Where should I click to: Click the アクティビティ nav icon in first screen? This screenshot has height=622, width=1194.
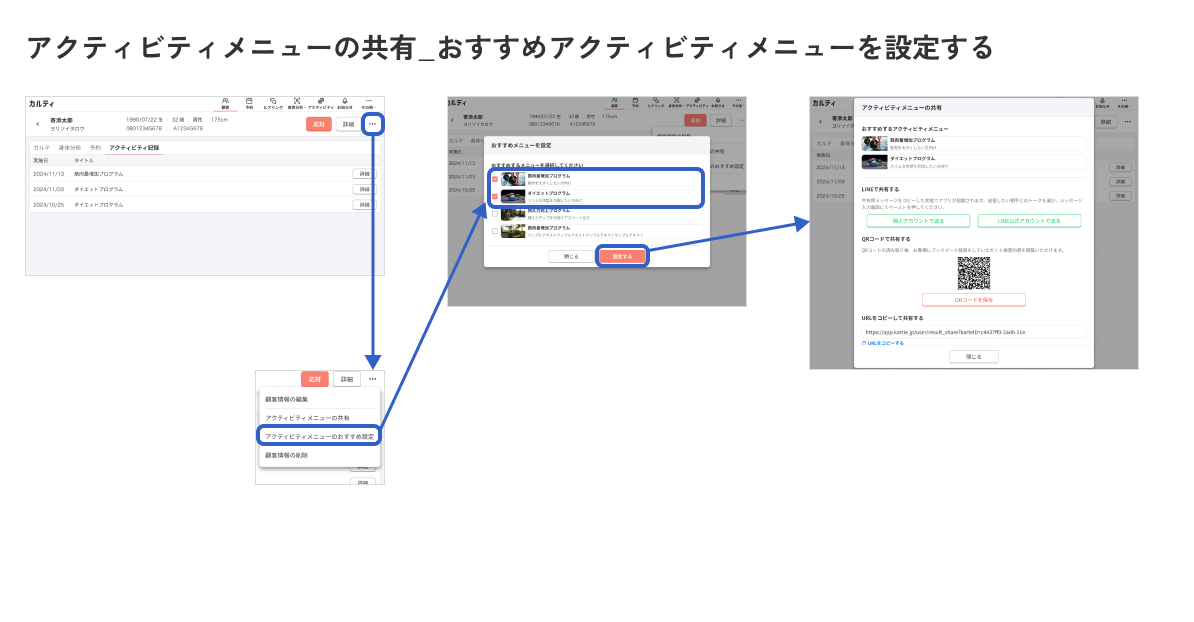320,103
